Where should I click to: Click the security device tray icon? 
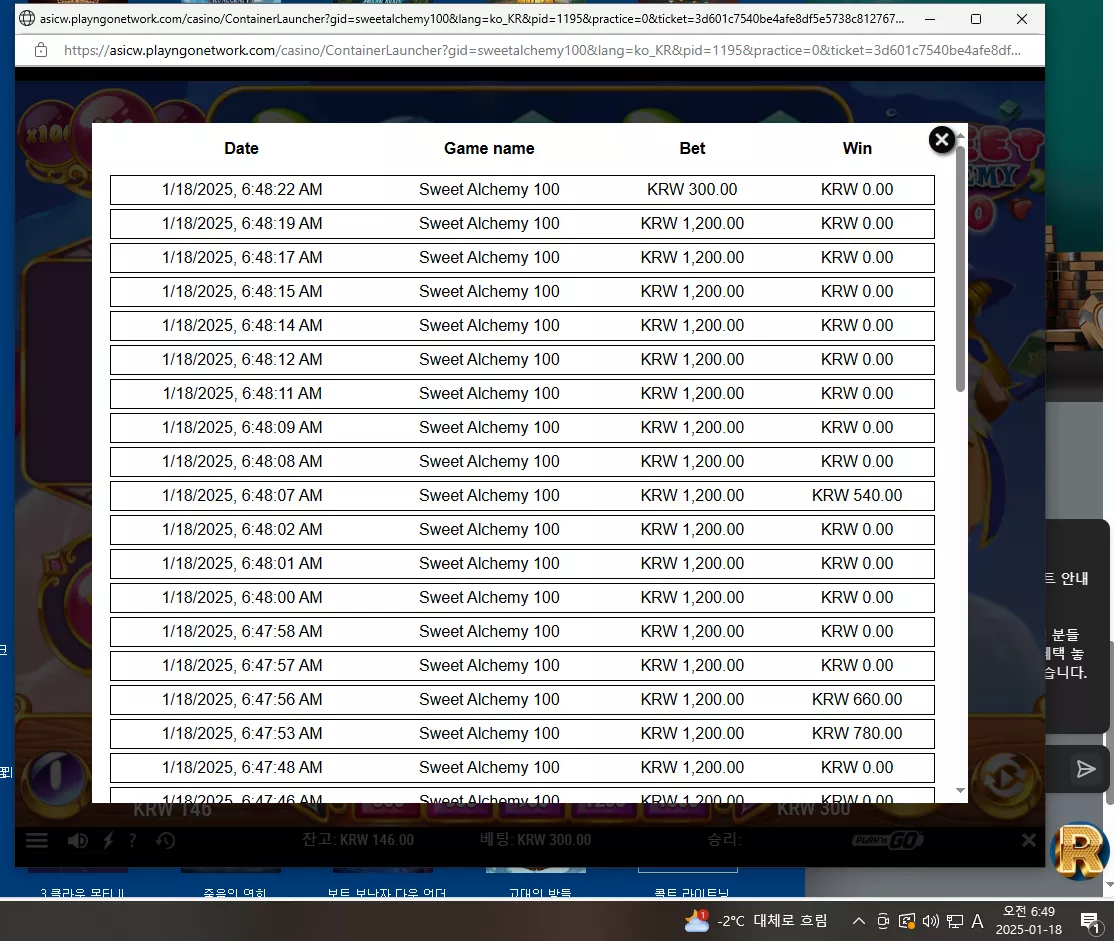[907, 921]
